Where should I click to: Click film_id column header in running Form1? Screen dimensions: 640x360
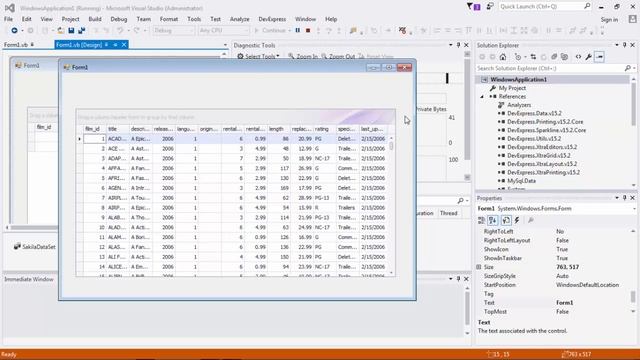click(94, 129)
